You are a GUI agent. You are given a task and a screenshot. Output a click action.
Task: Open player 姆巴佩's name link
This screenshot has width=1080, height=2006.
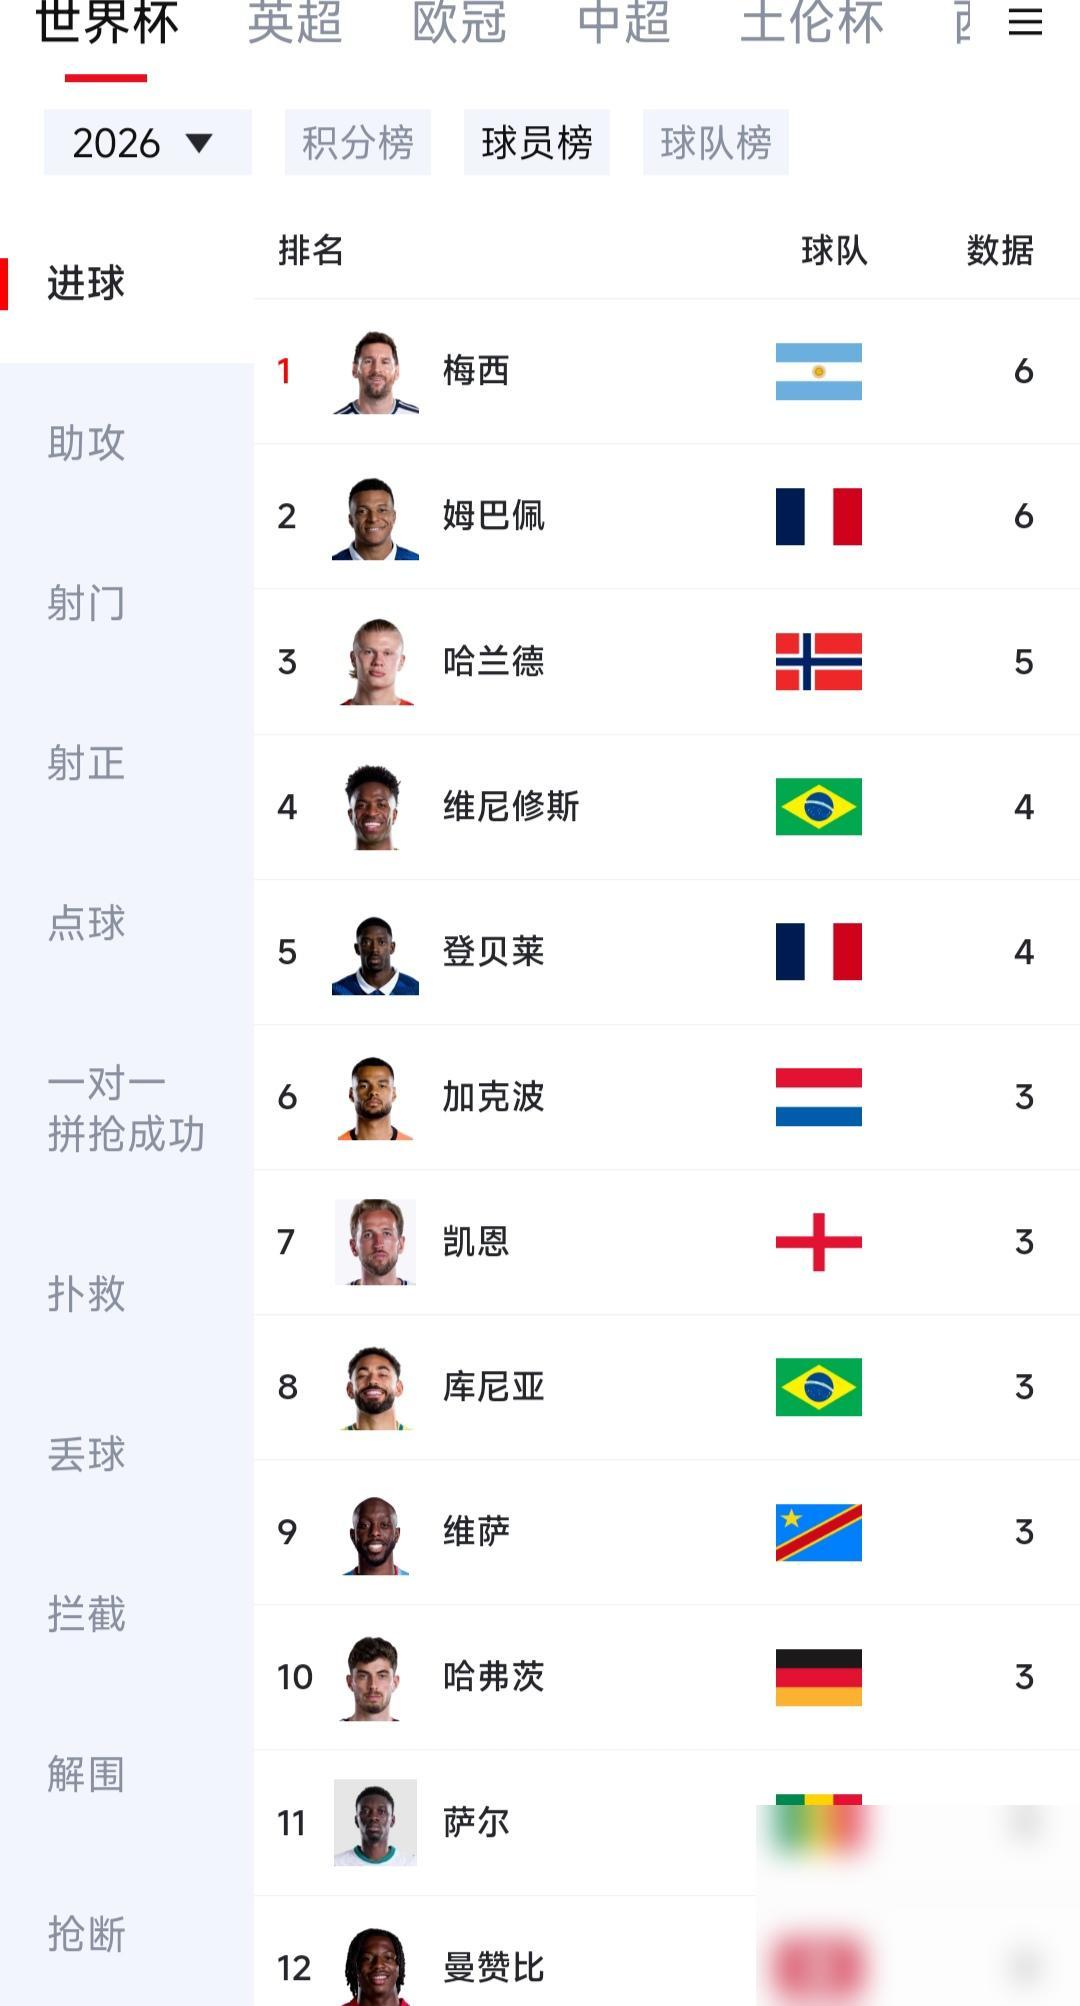tap(494, 516)
